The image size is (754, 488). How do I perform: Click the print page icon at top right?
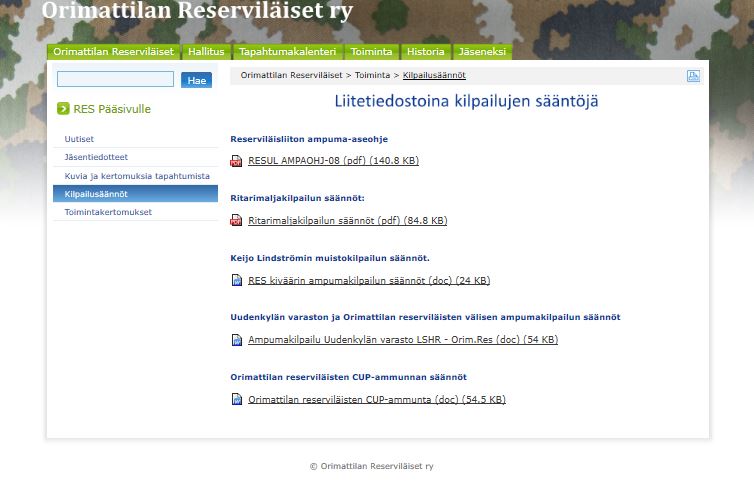click(x=693, y=76)
